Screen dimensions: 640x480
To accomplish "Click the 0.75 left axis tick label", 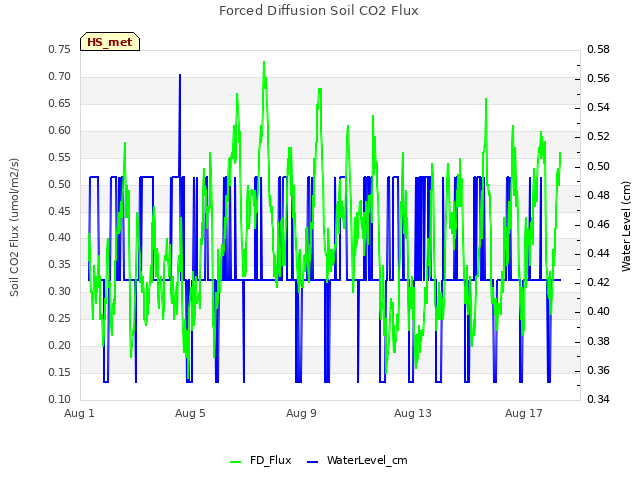I will click(x=60, y=49).
